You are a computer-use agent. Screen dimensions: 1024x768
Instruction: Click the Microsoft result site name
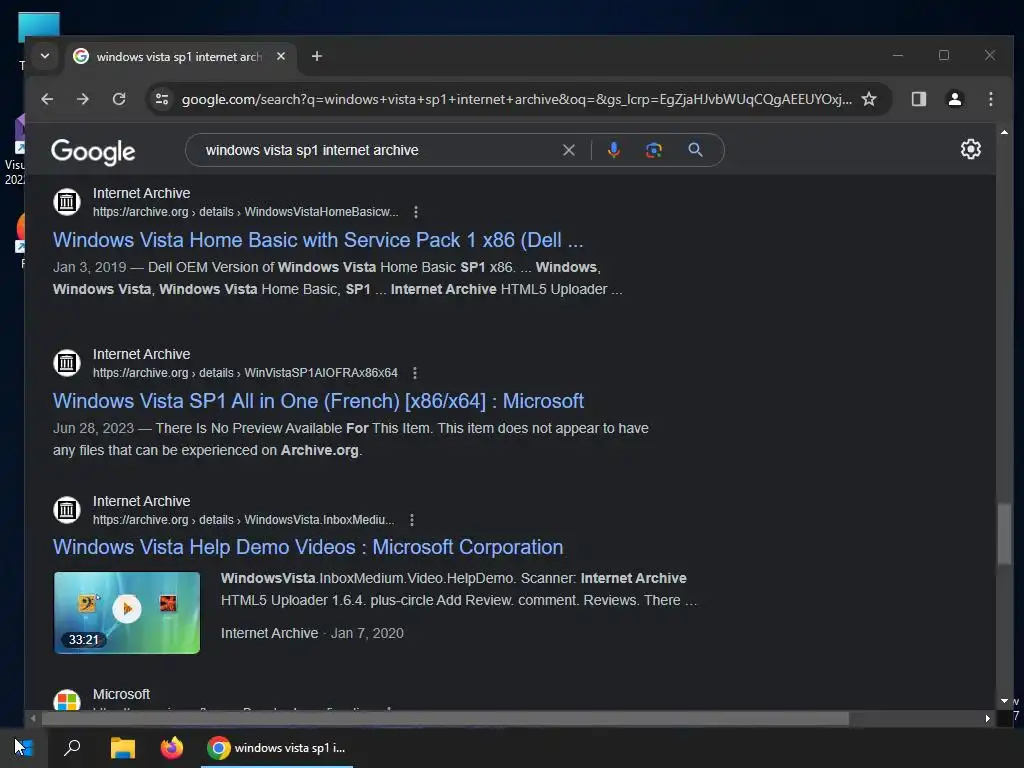click(121, 694)
